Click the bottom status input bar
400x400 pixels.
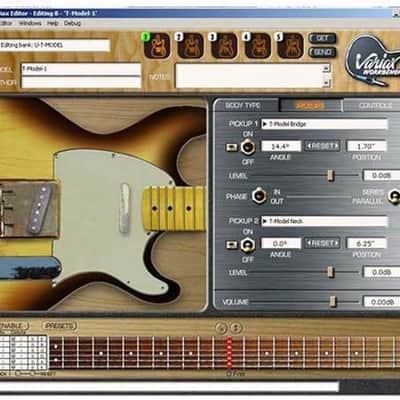pos(169,387)
